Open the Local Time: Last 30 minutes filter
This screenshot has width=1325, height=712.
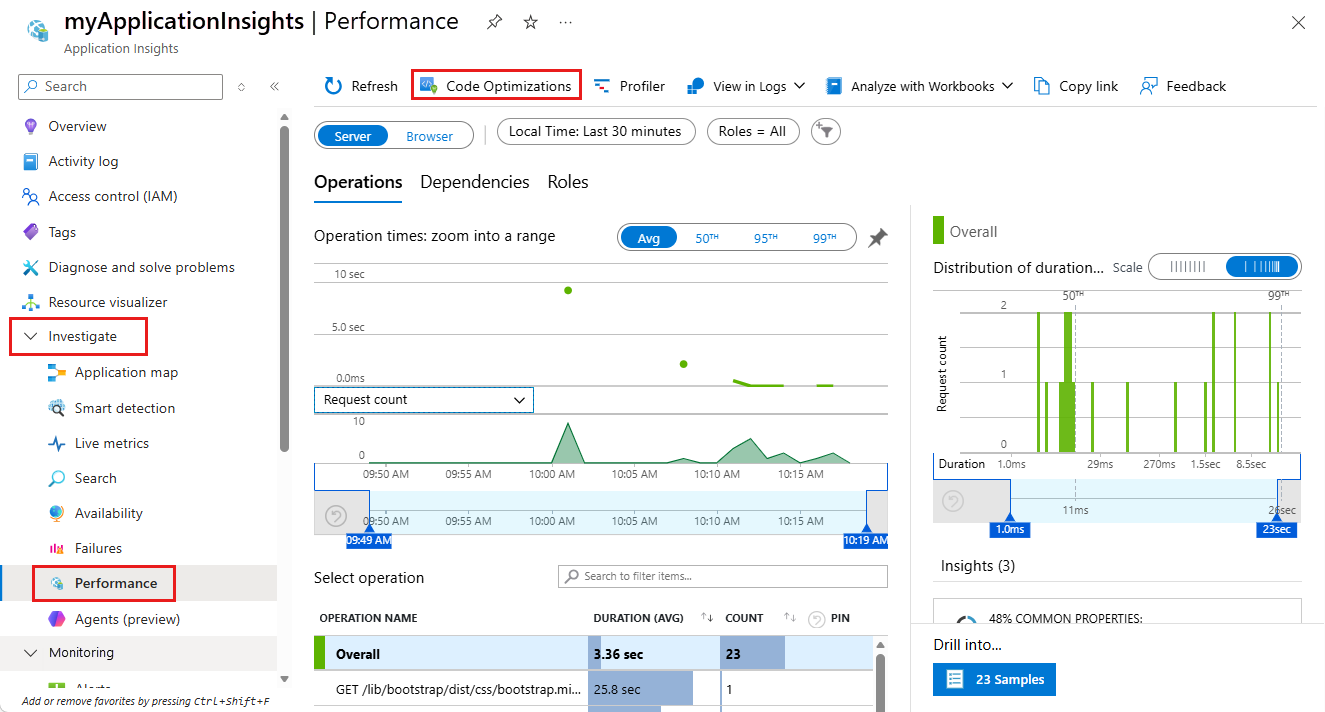tap(595, 131)
